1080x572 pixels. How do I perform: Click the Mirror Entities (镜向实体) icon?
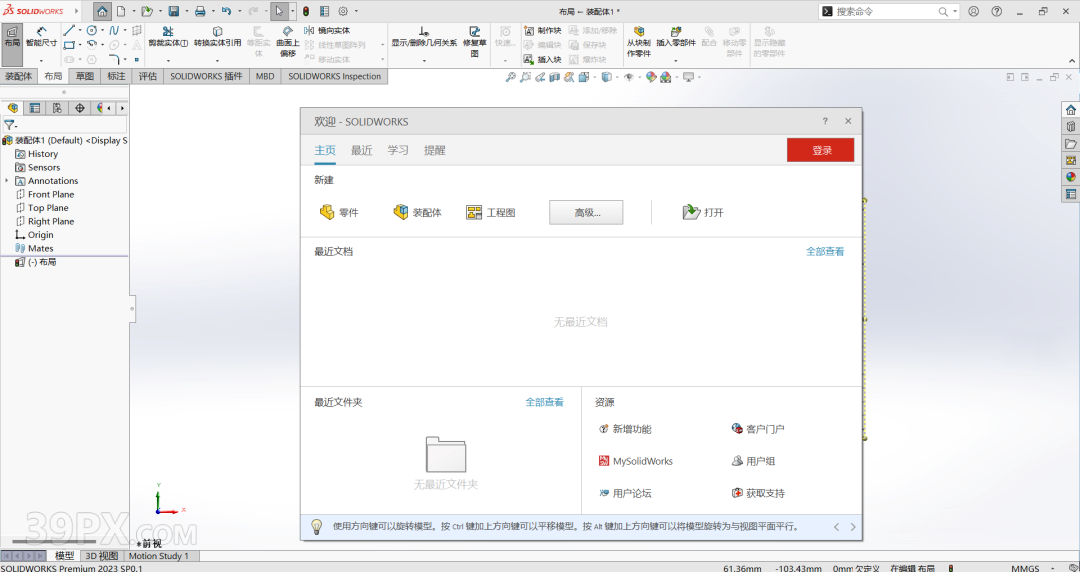point(309,30)
